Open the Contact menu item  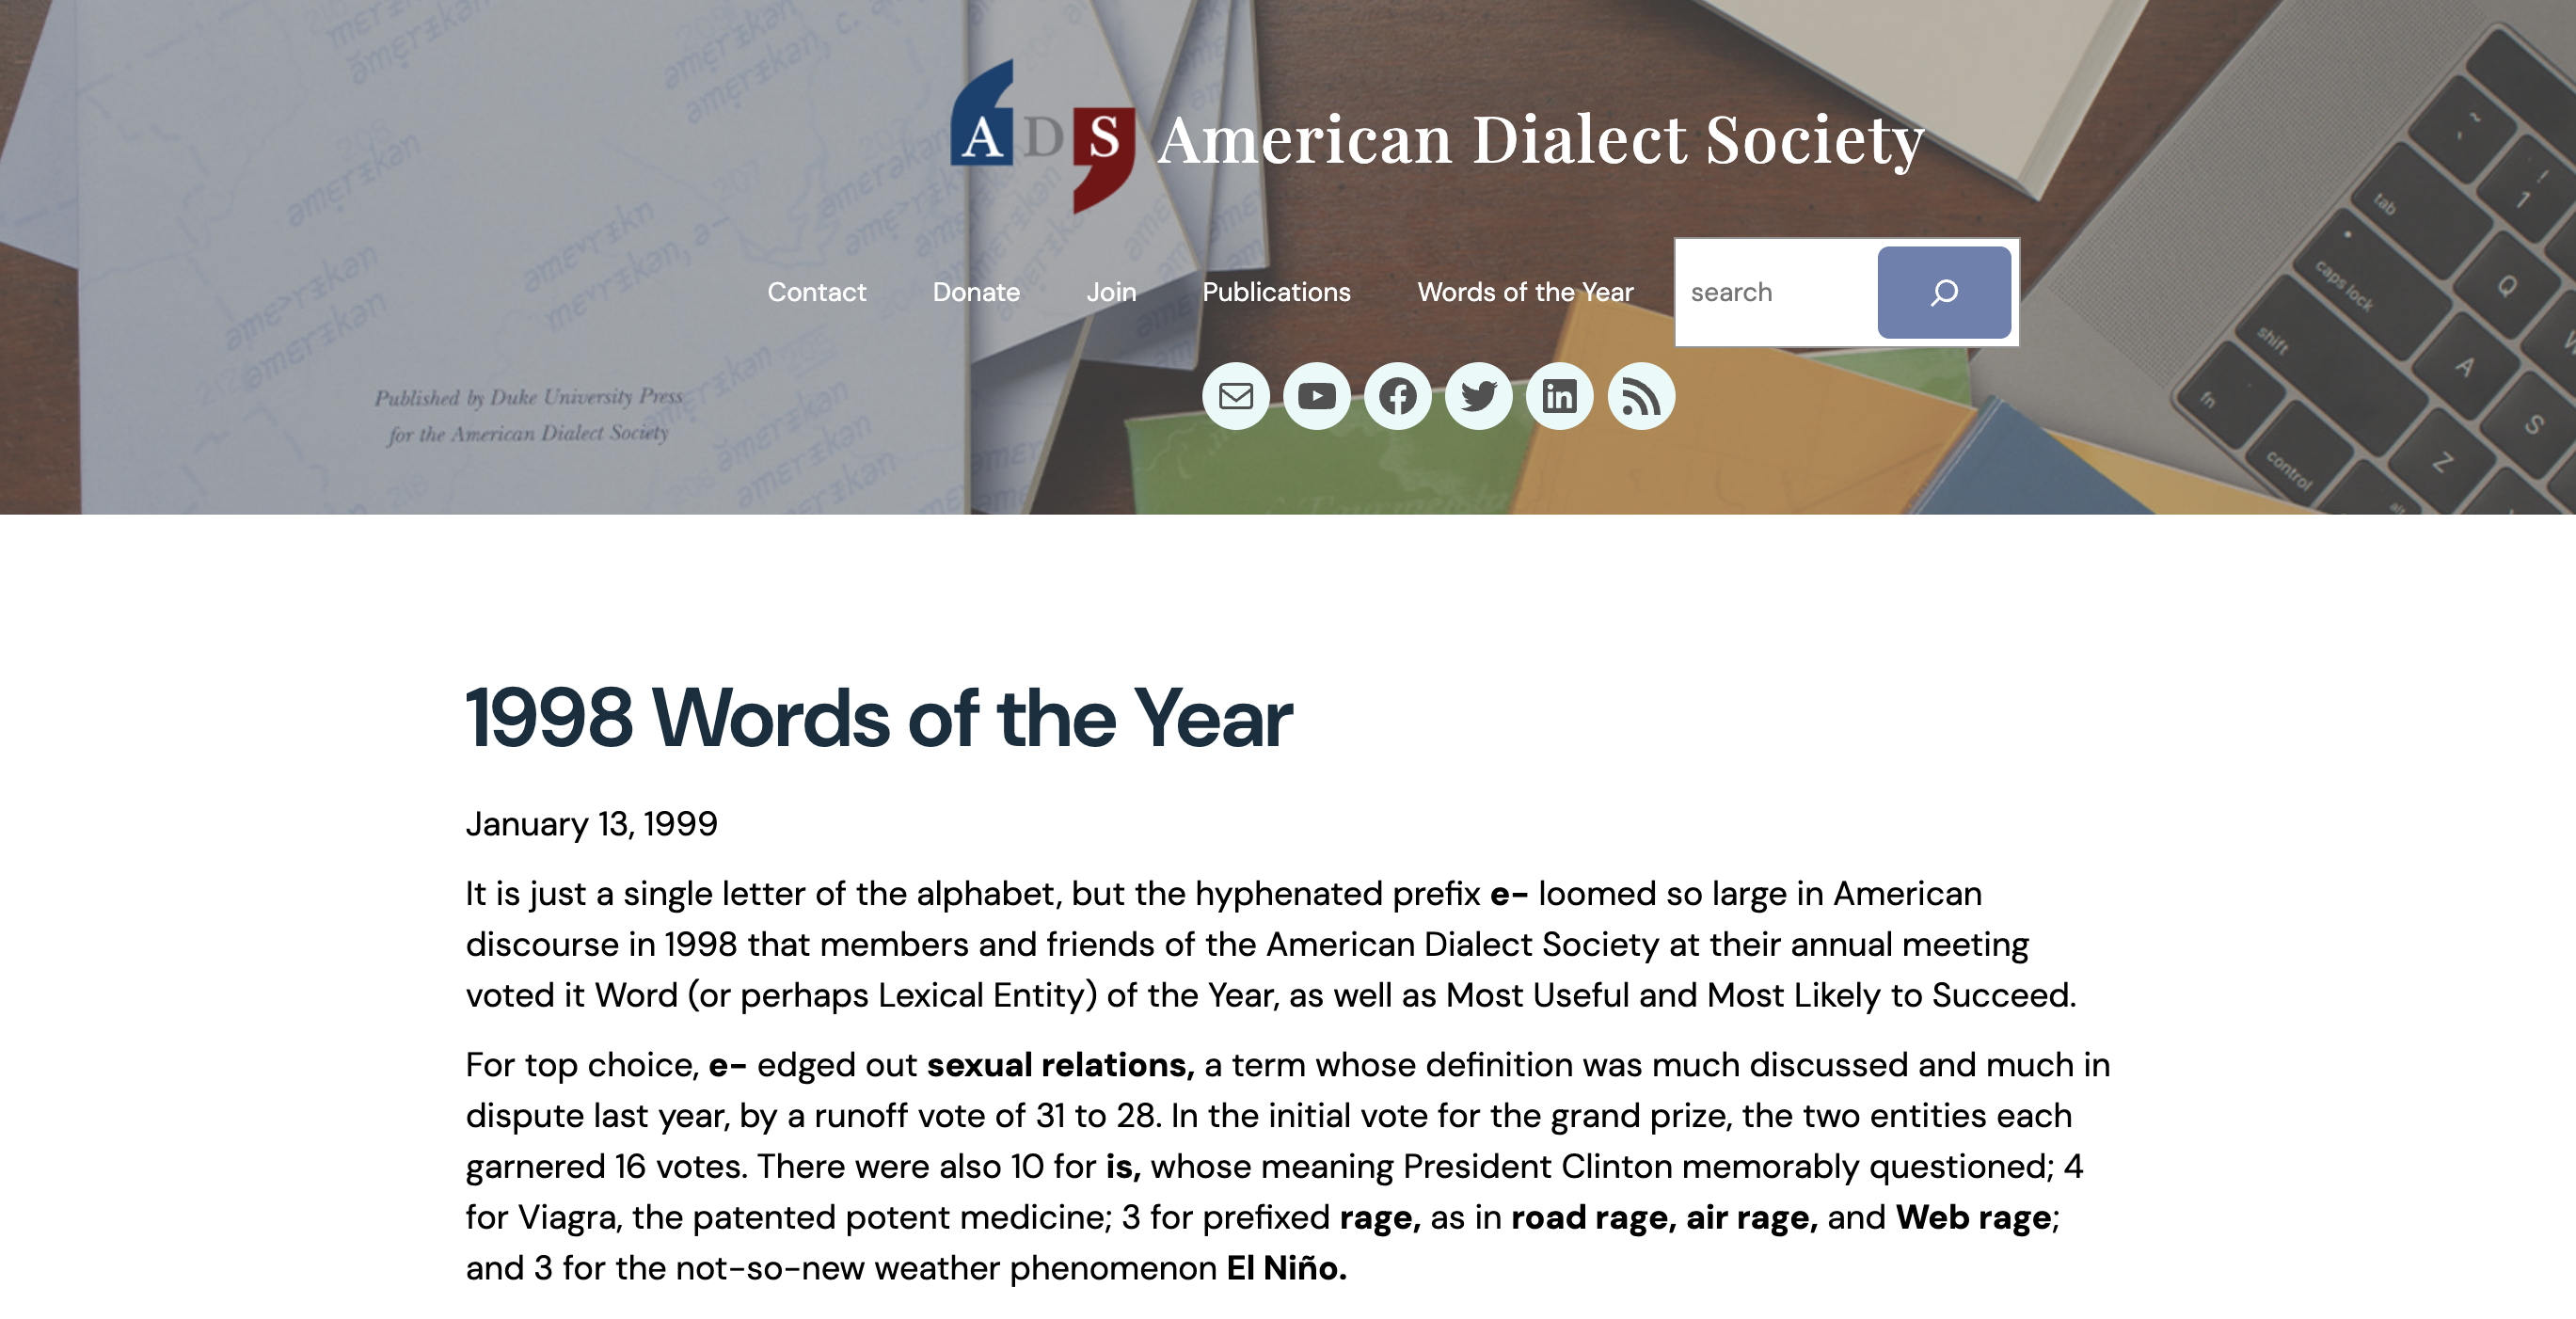coord(816,292)
